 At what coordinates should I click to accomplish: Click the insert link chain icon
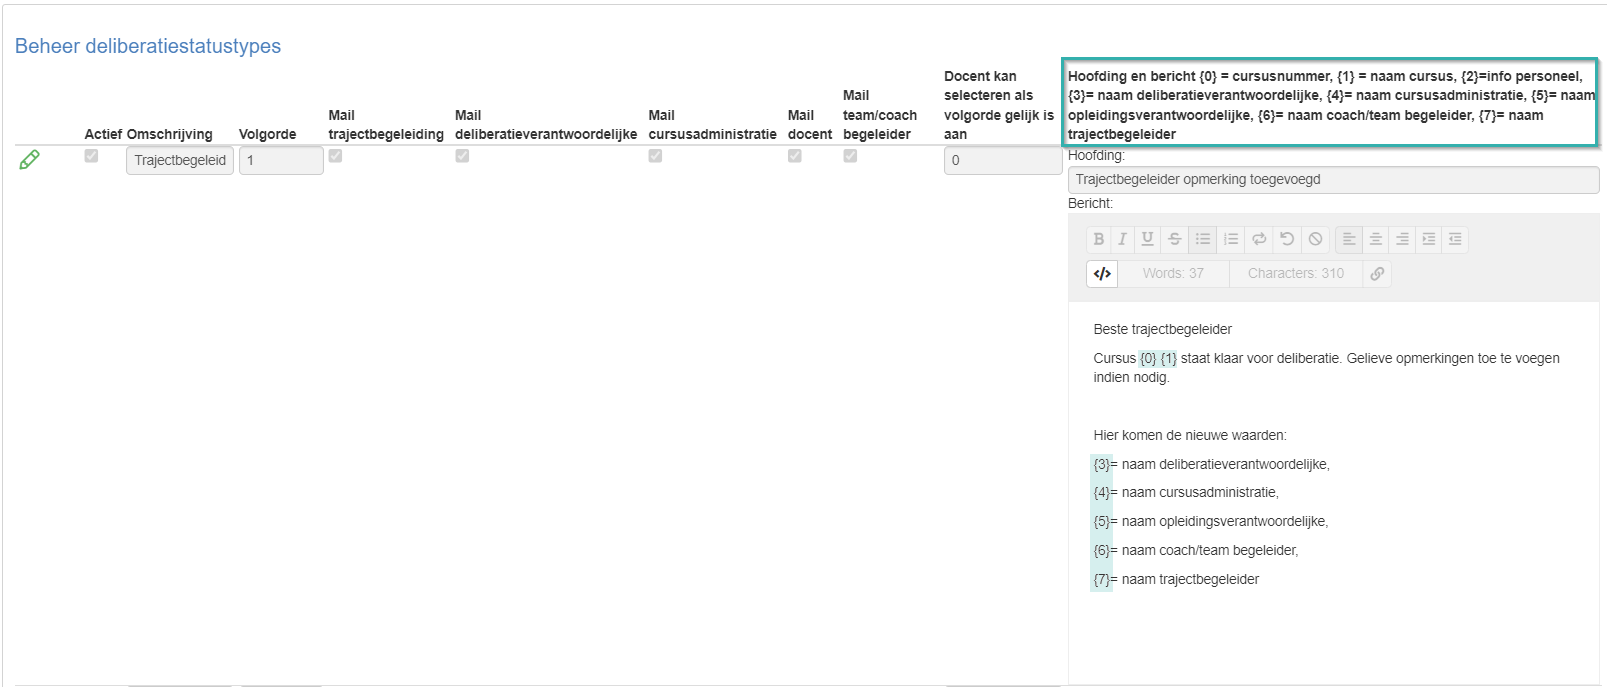point(1377,273)
